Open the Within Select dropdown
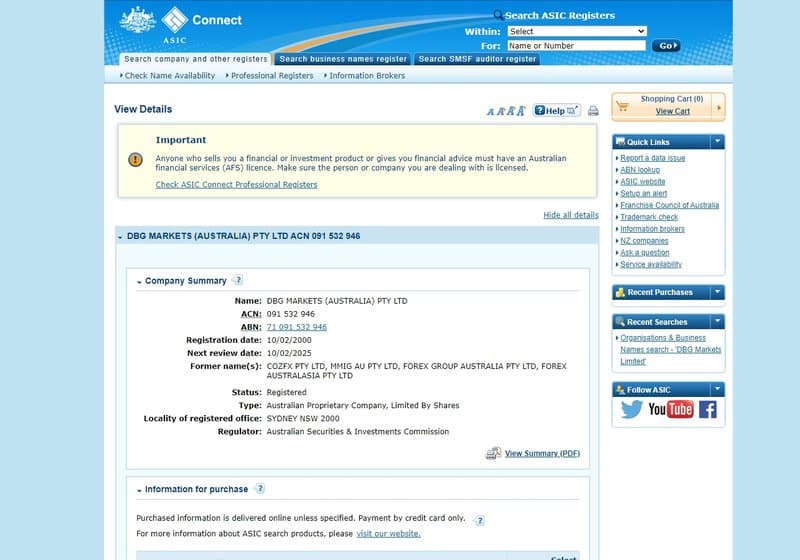 click(x=577, y=31)
